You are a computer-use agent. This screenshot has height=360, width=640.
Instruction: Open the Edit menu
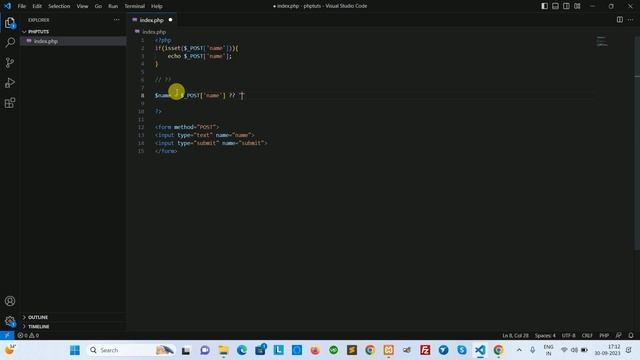(x=37, y=6)
